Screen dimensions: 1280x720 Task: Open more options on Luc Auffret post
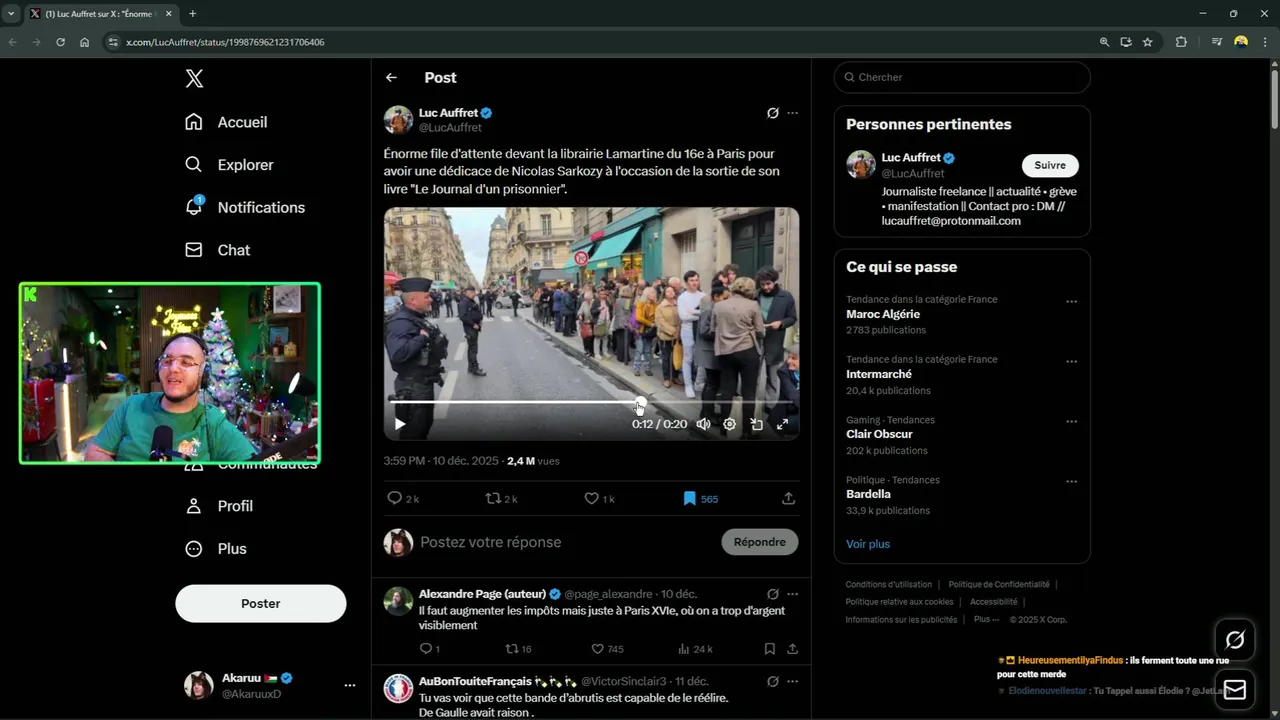pos(792,113)
